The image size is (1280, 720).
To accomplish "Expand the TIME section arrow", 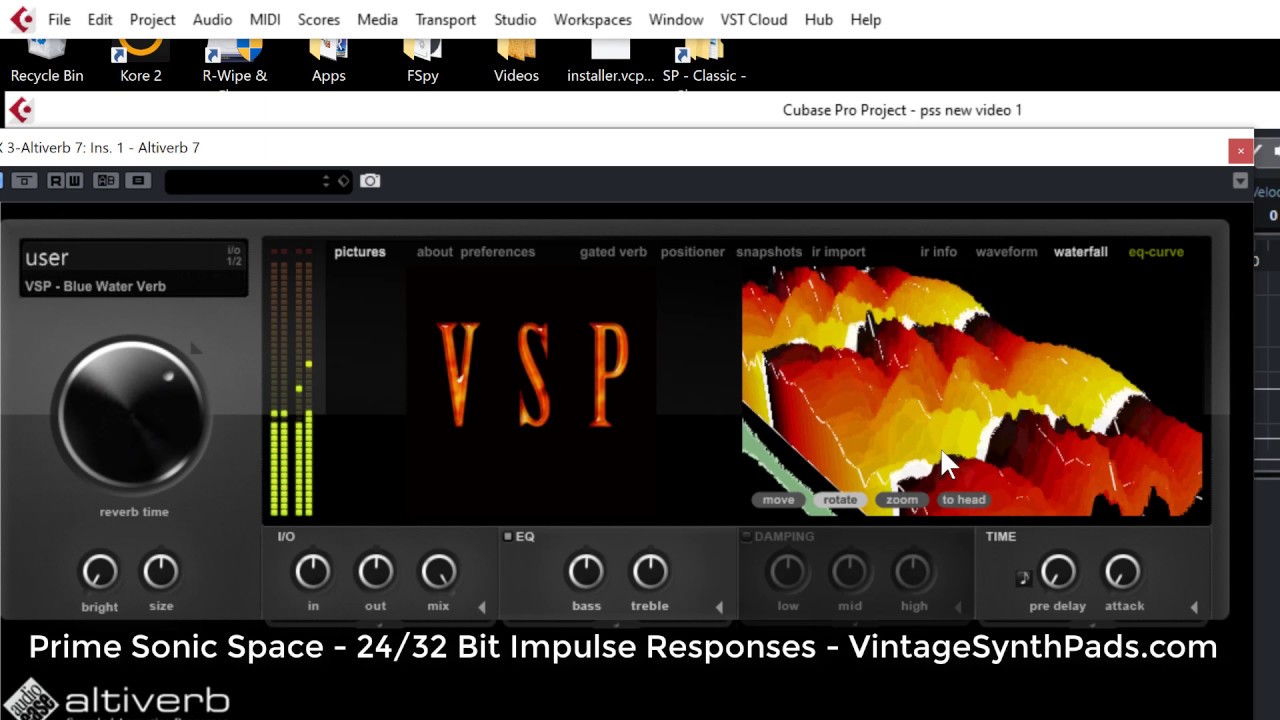I will [1194, 607].
